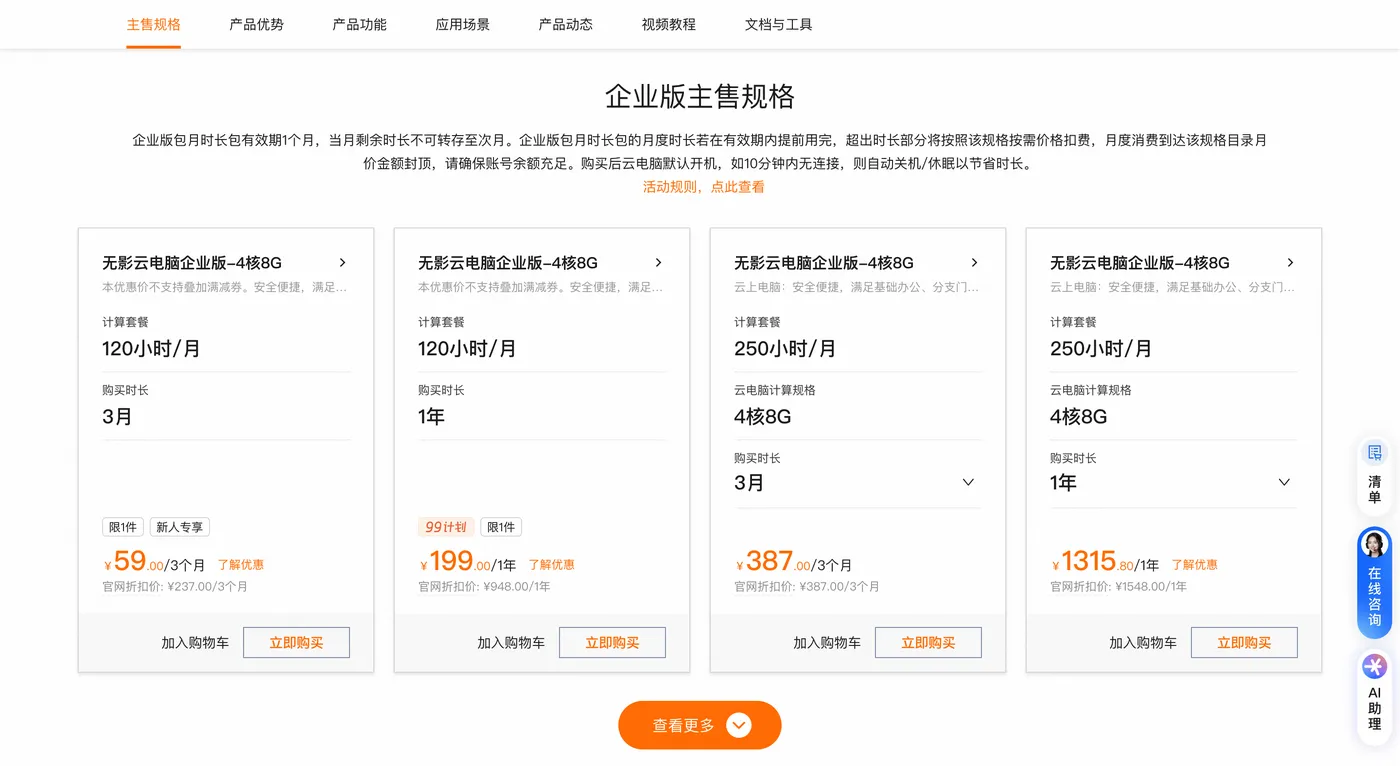Click 加入购物车 on the ¥199 card
This screenshot has width=1400, height=766.
511,643
